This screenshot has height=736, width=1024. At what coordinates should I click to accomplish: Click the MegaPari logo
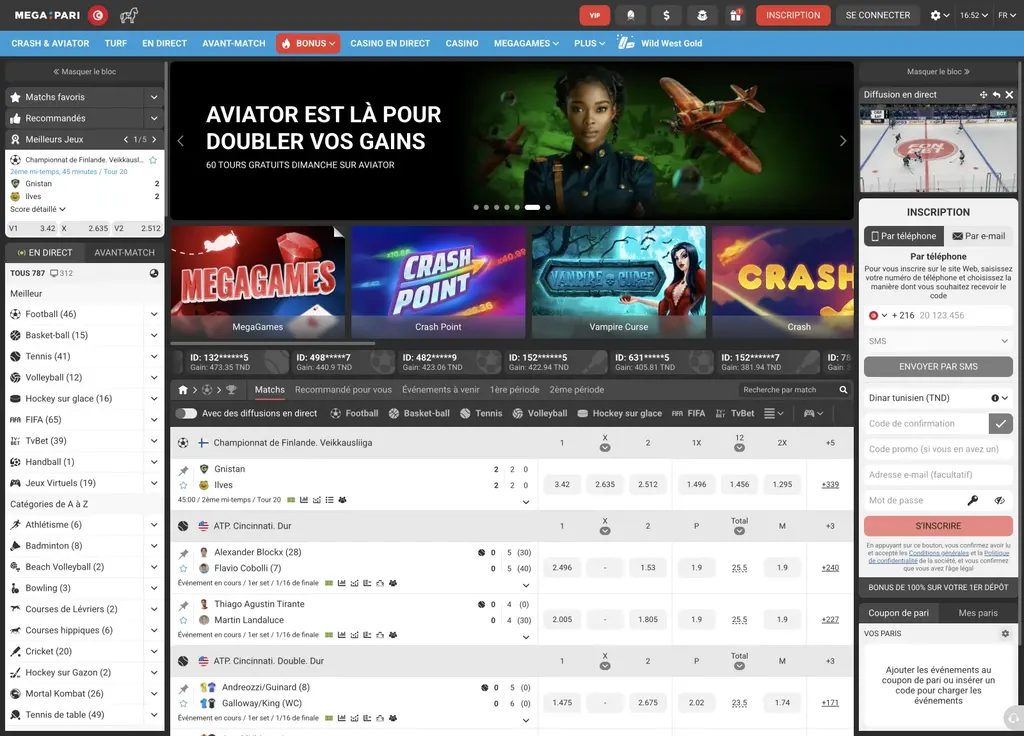[47, 15]
